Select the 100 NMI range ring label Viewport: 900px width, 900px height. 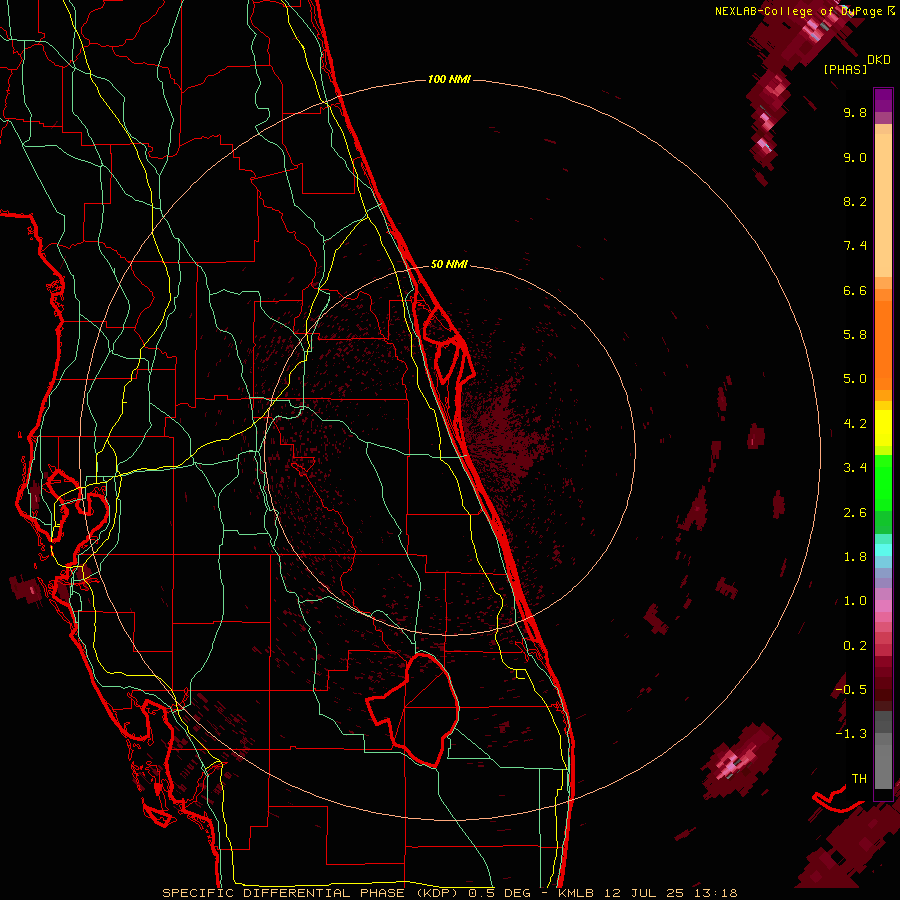(x=449, y=79)
